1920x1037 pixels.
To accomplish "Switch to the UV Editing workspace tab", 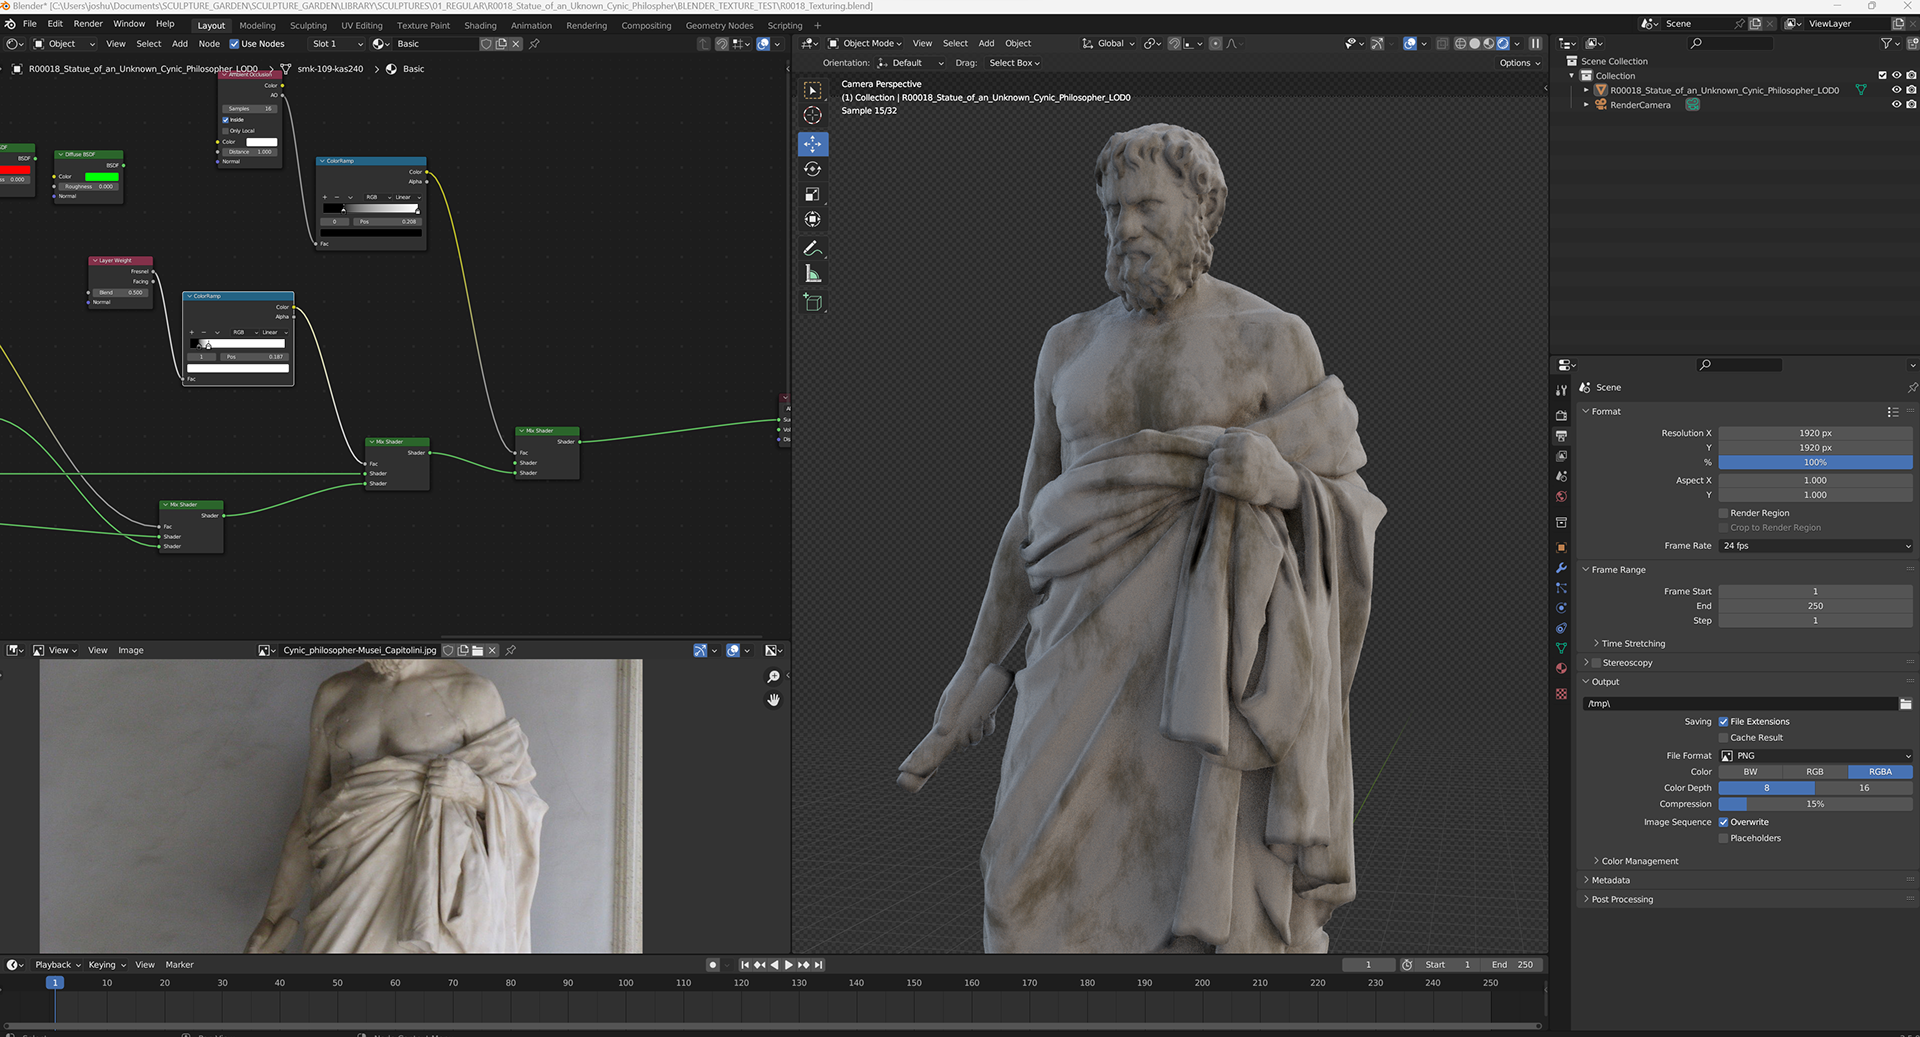I will pyautogui.click(x=361, y=25).
